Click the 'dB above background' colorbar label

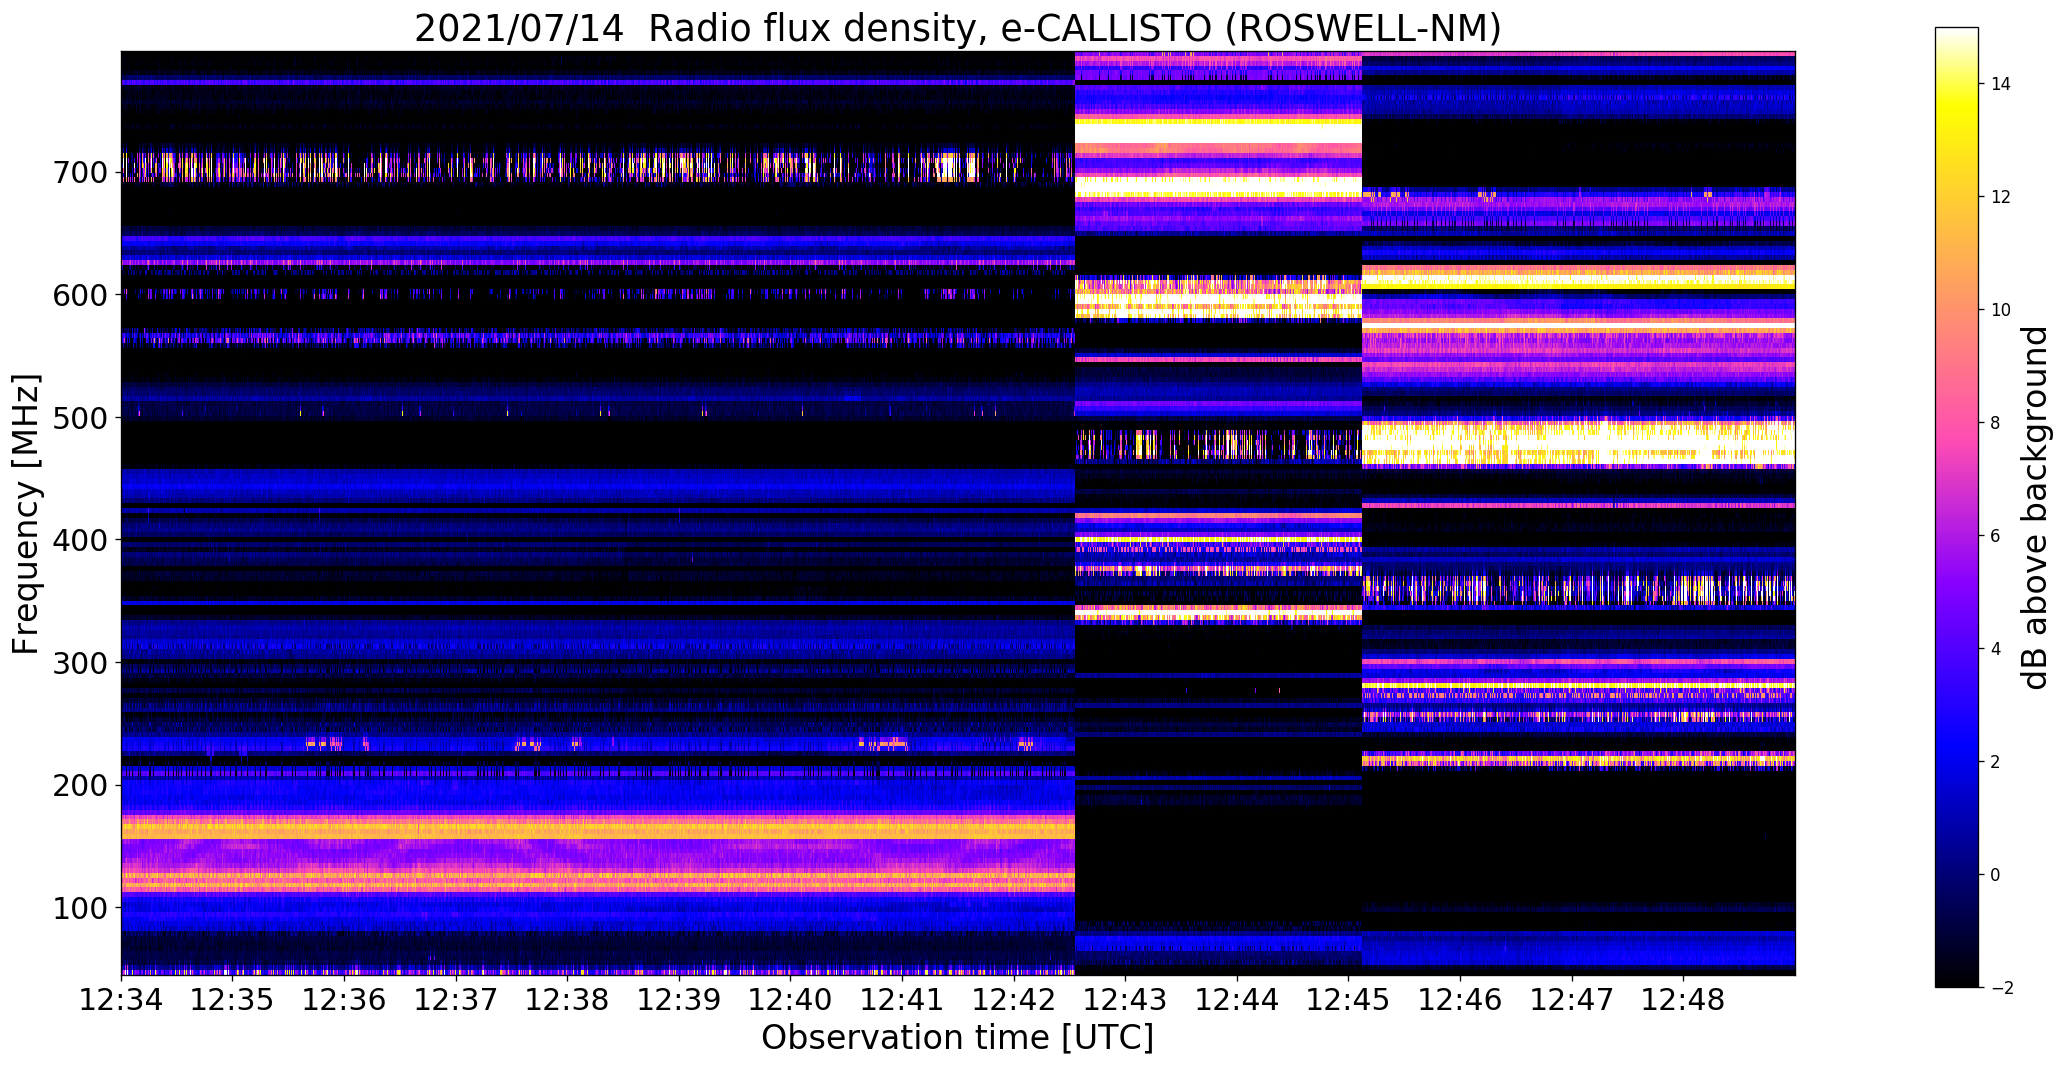pyautogui.click(x=2034, y=508)
